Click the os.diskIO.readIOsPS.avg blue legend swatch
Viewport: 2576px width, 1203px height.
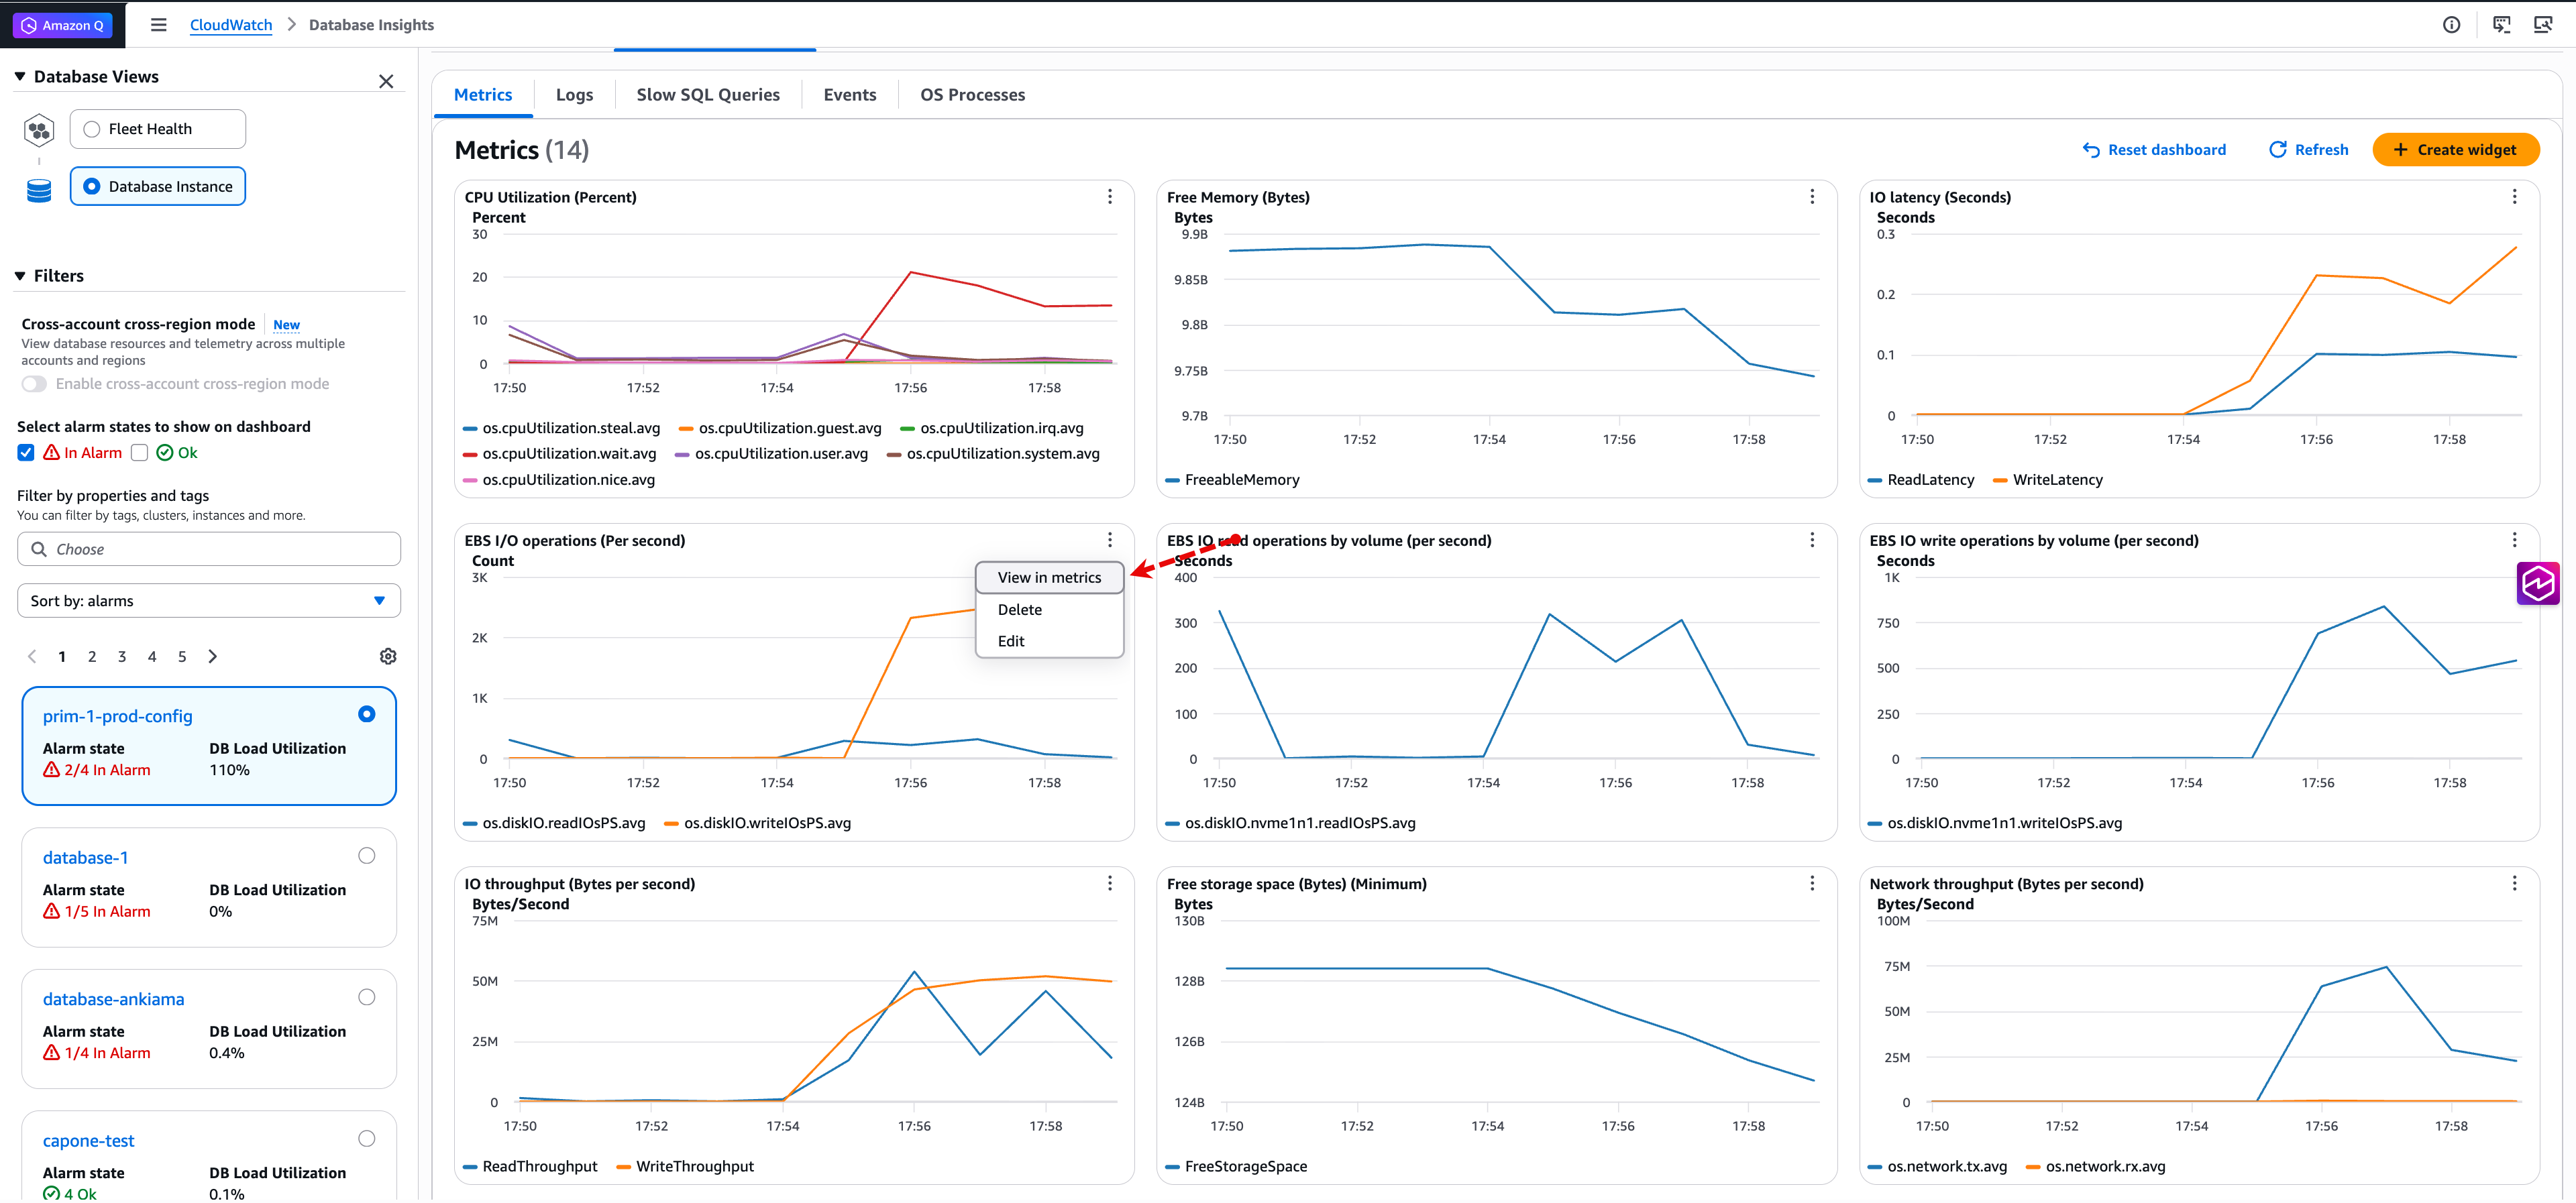[x=470, y=824]
